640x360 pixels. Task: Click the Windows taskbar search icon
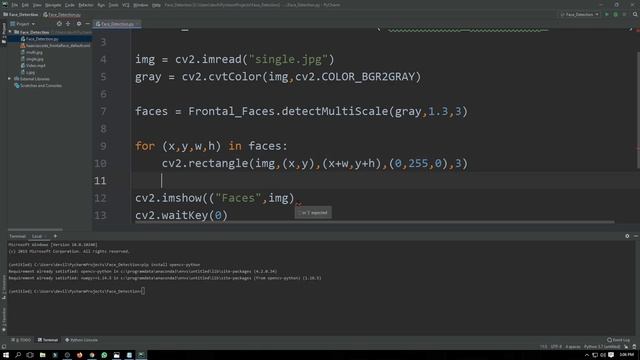click(x=18, y=355)
